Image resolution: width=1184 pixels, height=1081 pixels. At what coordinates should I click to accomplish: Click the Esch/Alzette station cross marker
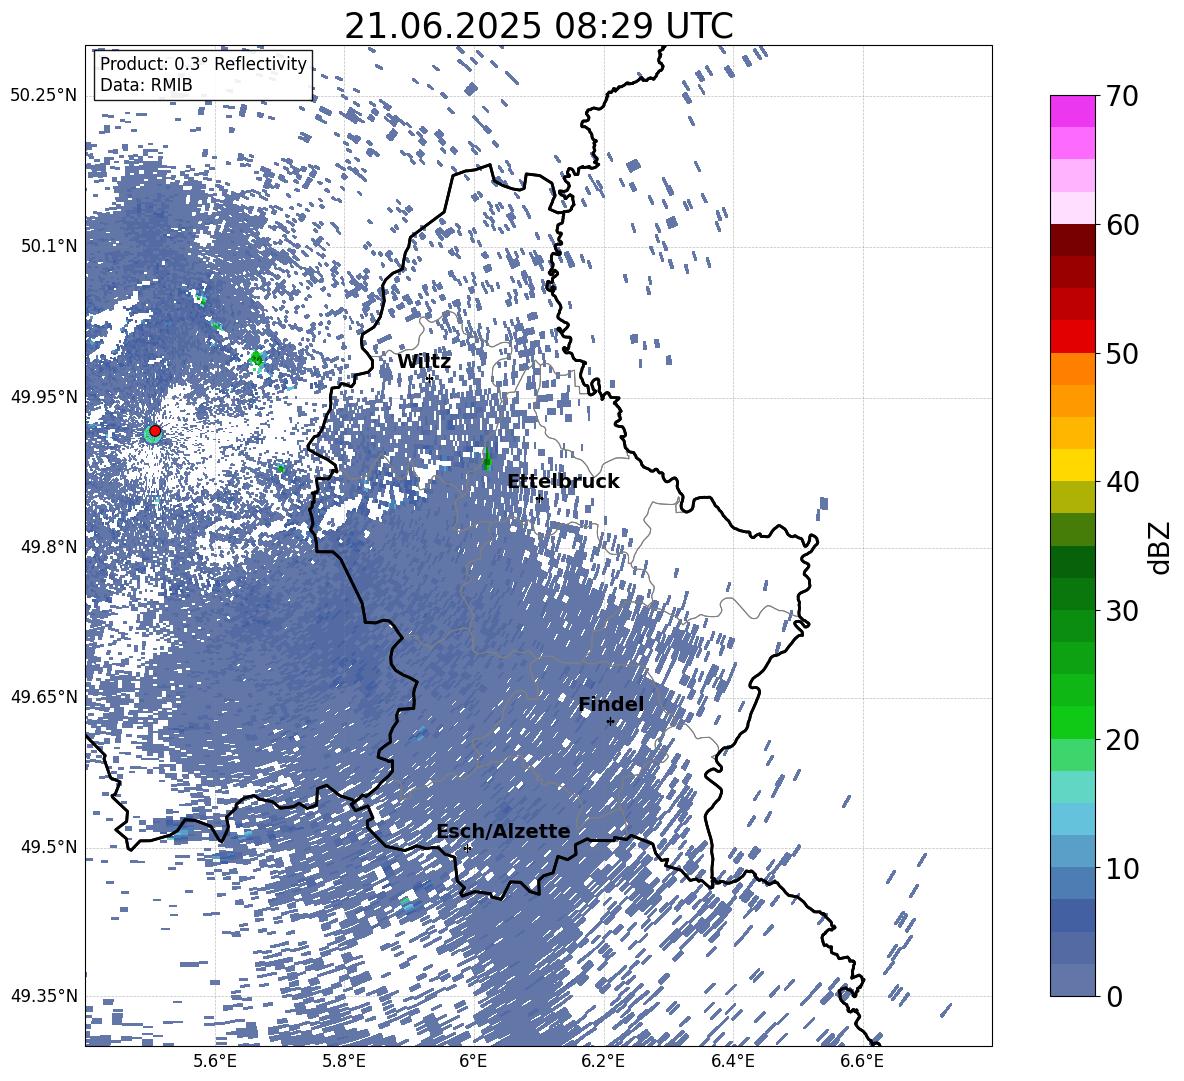[467, 848]
